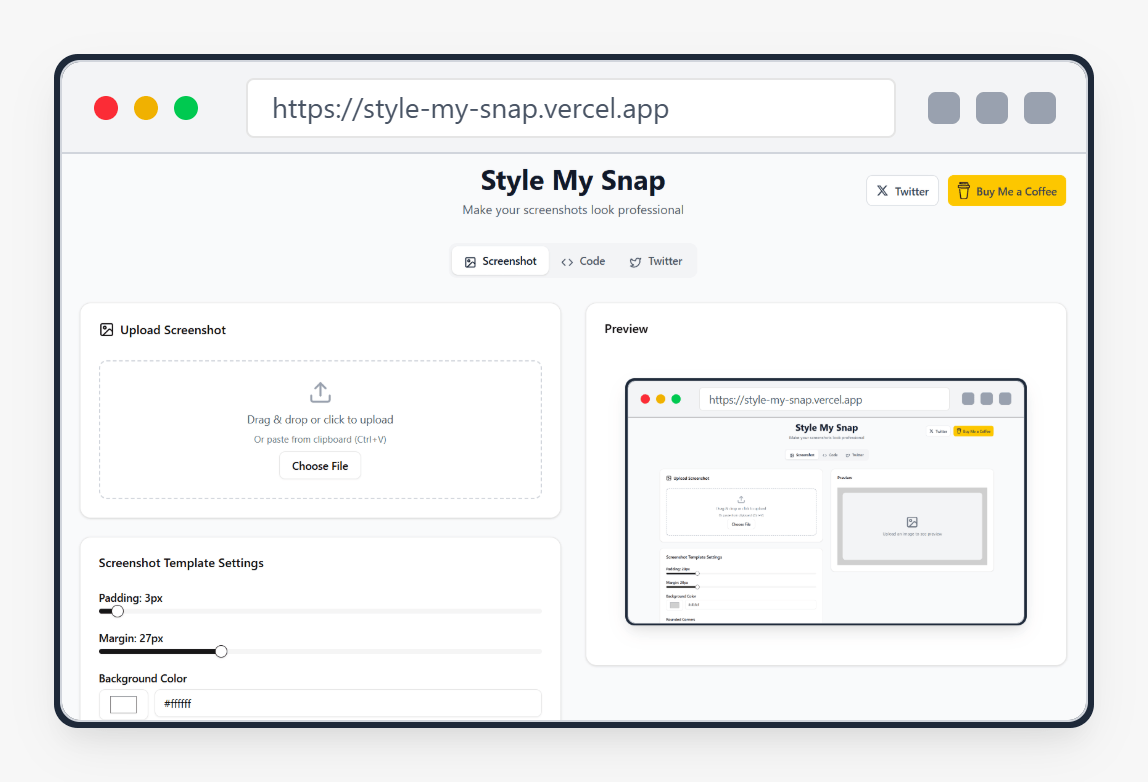Image resolution: width=1148 pixels, height=782 pixels.
Task: Click the Buy Me a Coffee button
Action: tap(1006, 191)
